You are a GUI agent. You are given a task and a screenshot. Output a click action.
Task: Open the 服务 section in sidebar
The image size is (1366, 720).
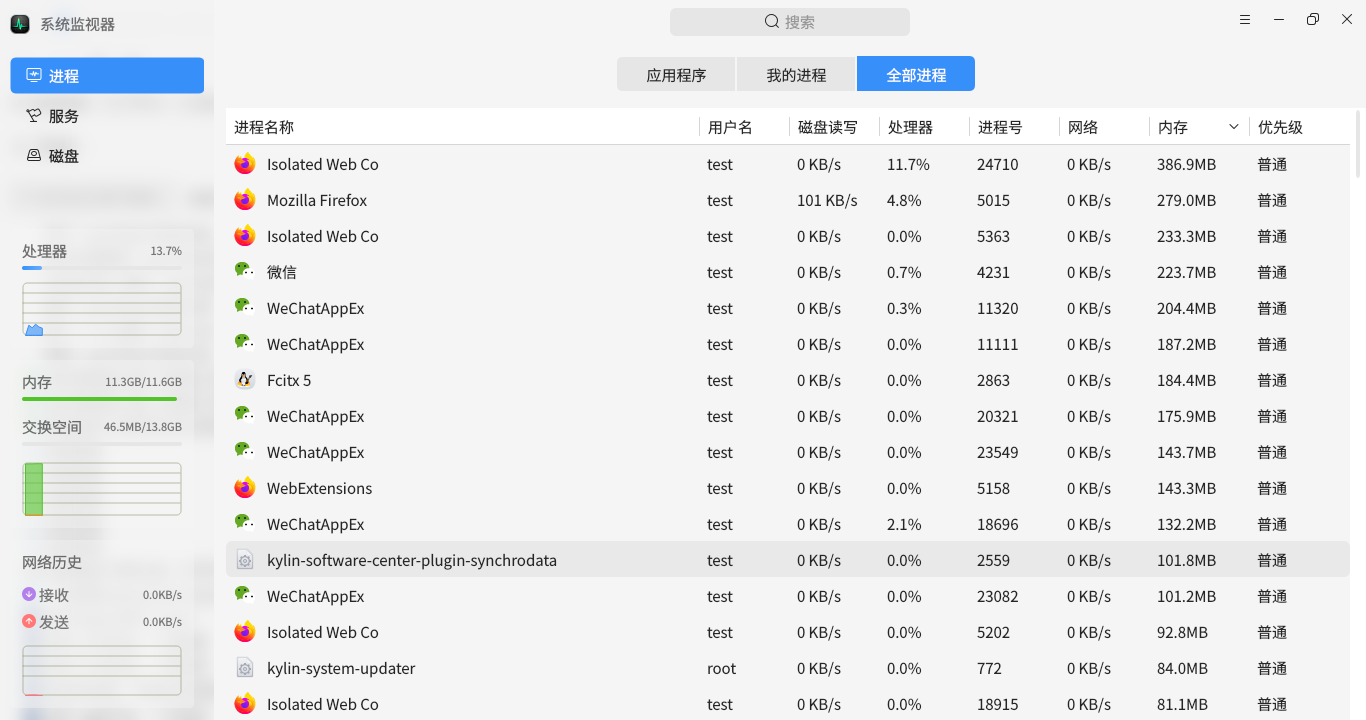tap(107, 116)
